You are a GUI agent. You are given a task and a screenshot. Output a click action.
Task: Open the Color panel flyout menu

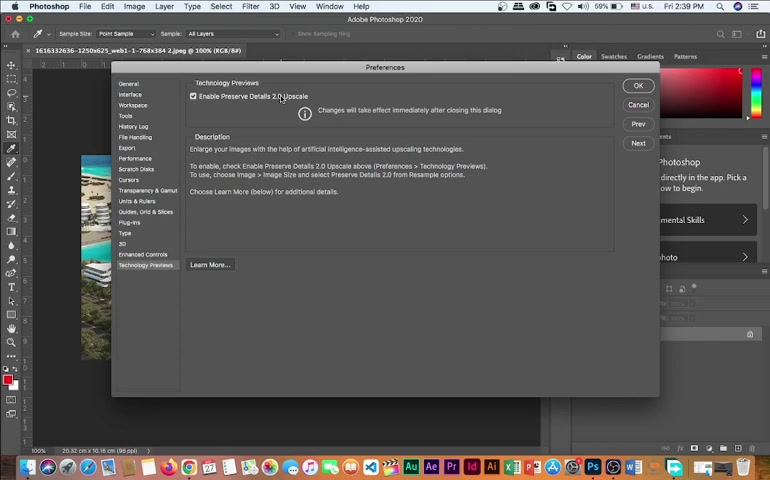(764, 57)
